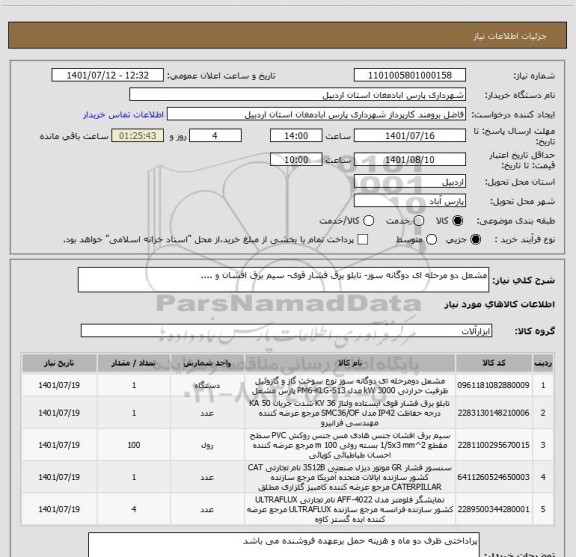Viewport: 576px width, 557px height.
Task: Click the تاریخ نیاز column header
Action: 59,363
